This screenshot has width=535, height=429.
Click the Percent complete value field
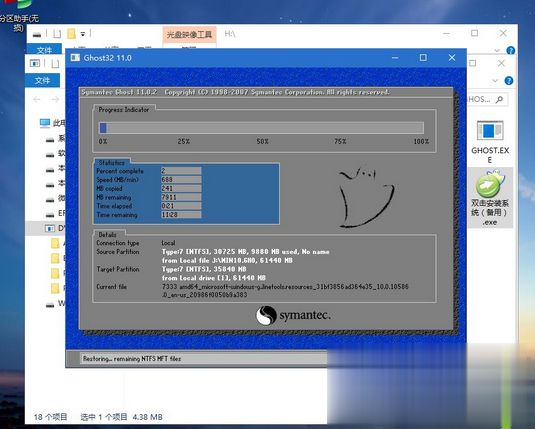pos(181,171)
